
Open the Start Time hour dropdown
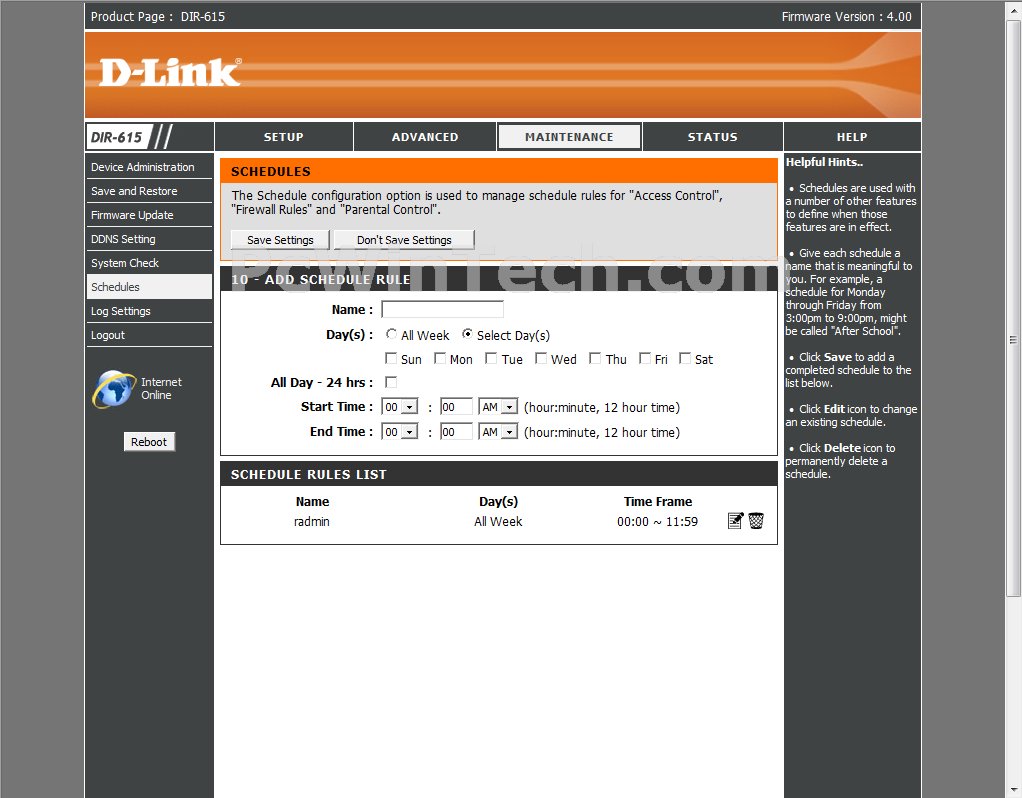[x=400, y=407]
